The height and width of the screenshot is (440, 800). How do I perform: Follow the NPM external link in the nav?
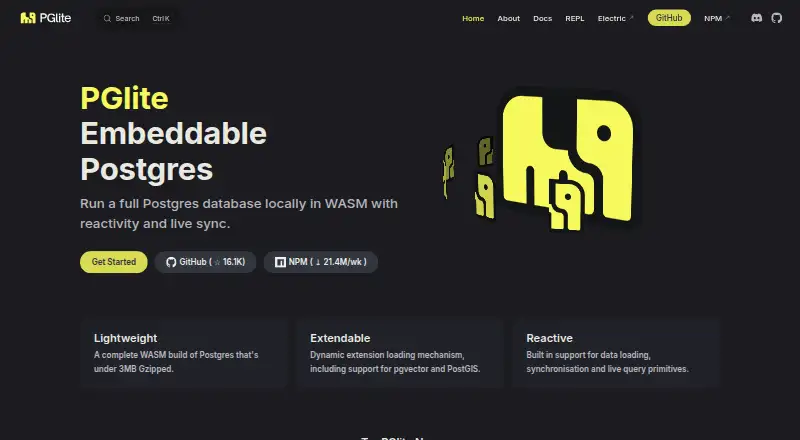717,18
